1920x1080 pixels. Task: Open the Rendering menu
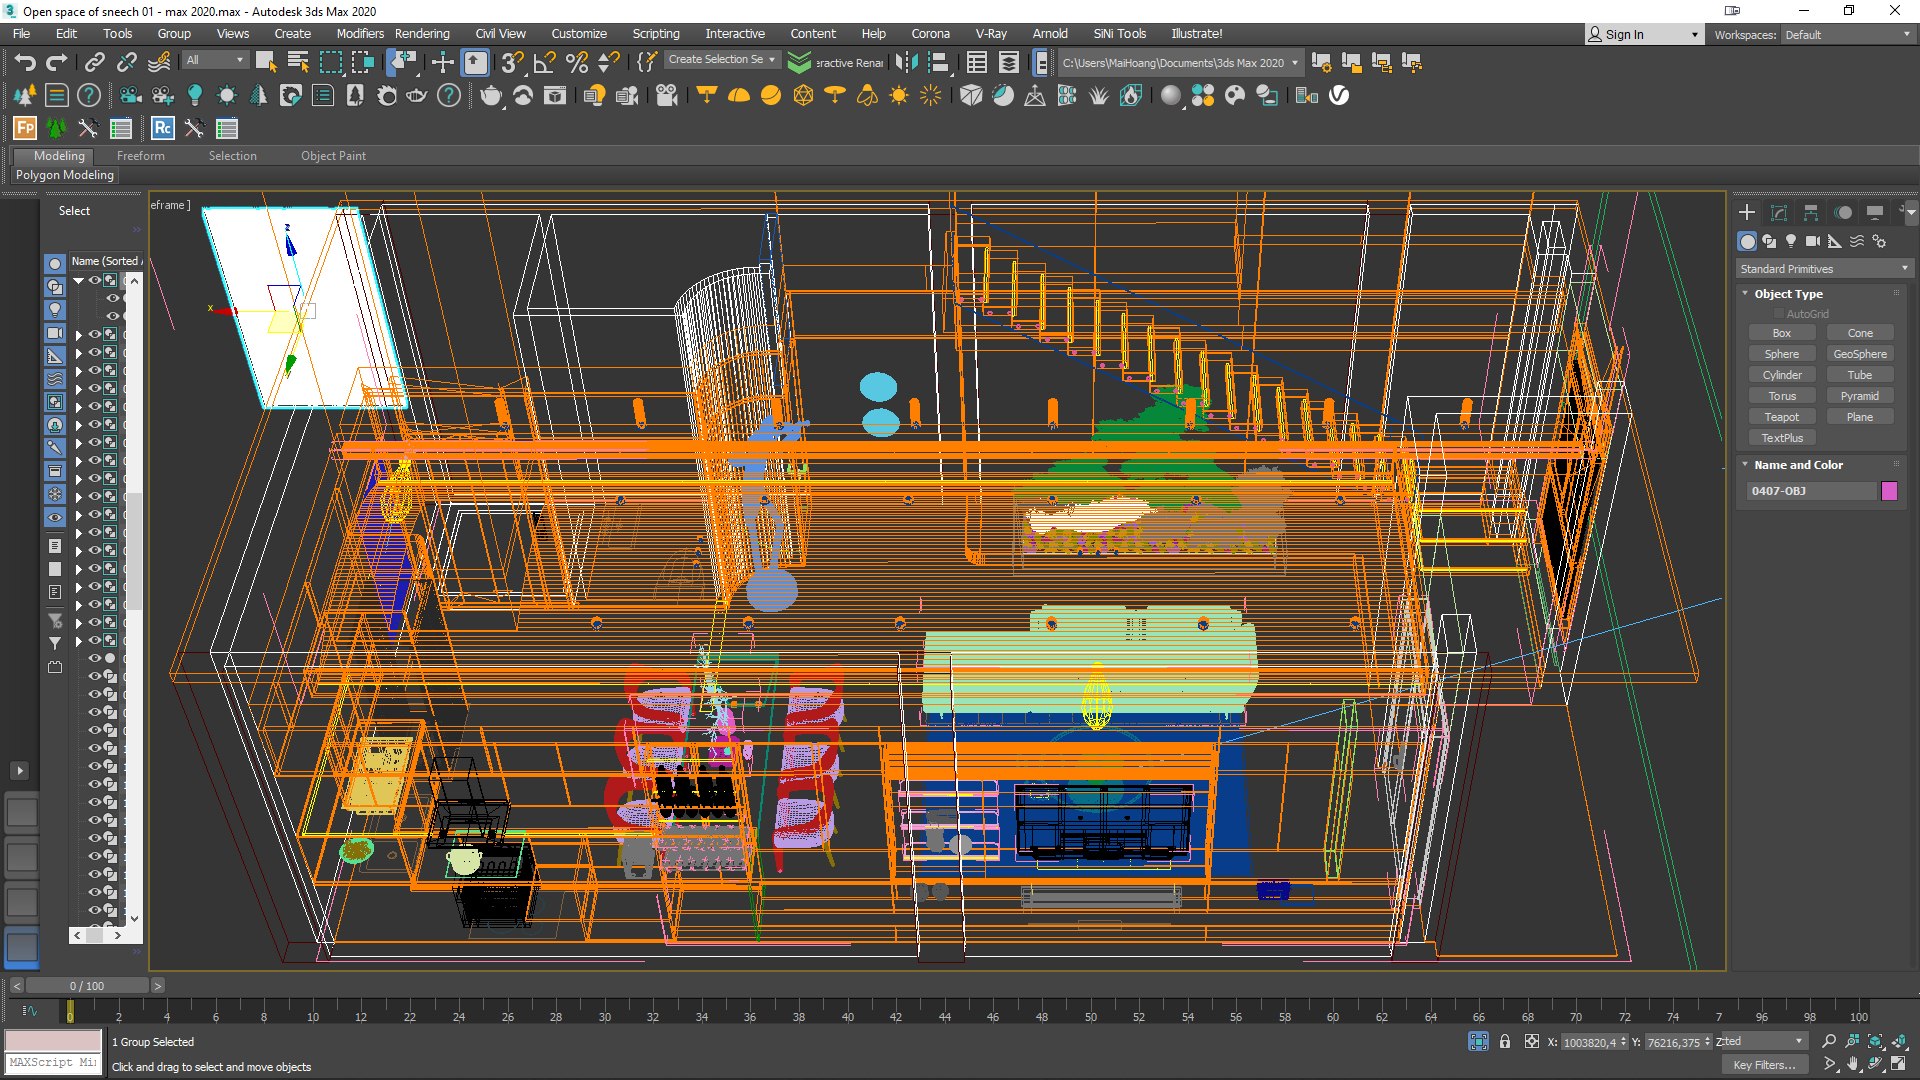click(422, 34)
